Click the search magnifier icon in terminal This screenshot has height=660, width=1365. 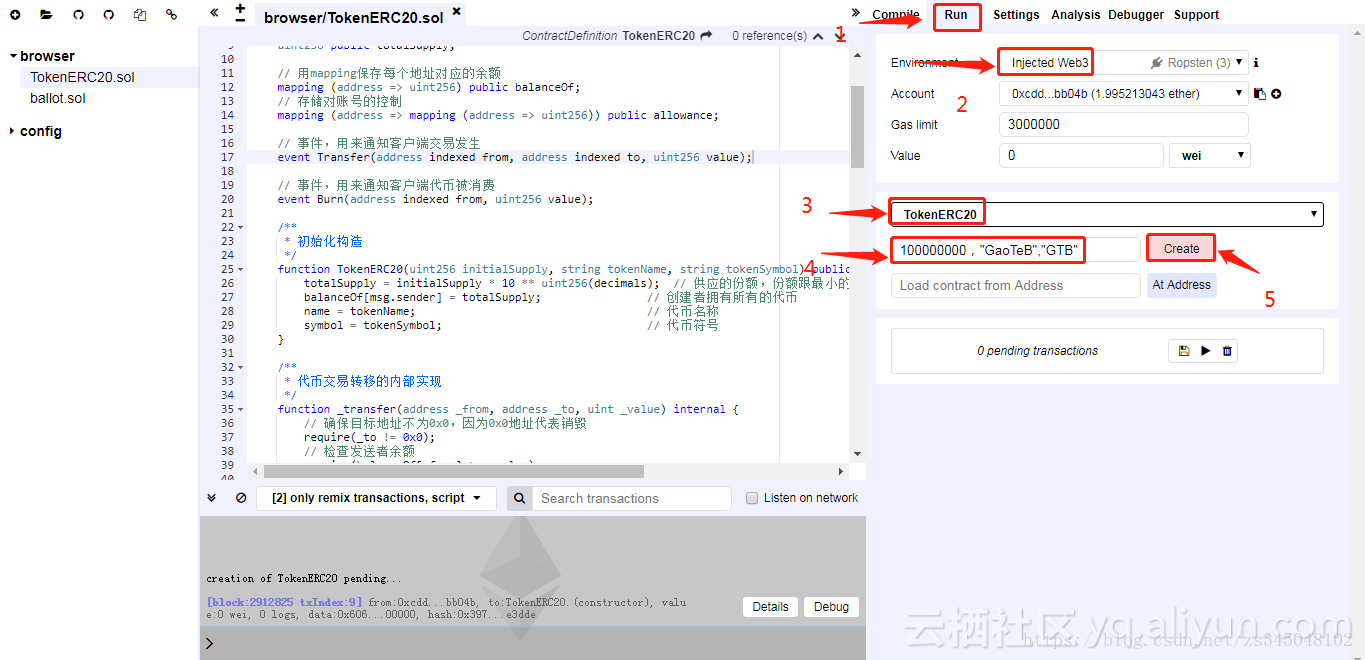tap(520, 498)
